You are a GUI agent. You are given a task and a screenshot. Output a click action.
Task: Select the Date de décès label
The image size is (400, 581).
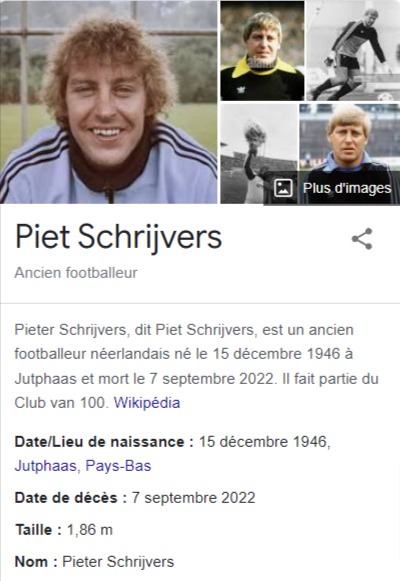tap(71, 498)
